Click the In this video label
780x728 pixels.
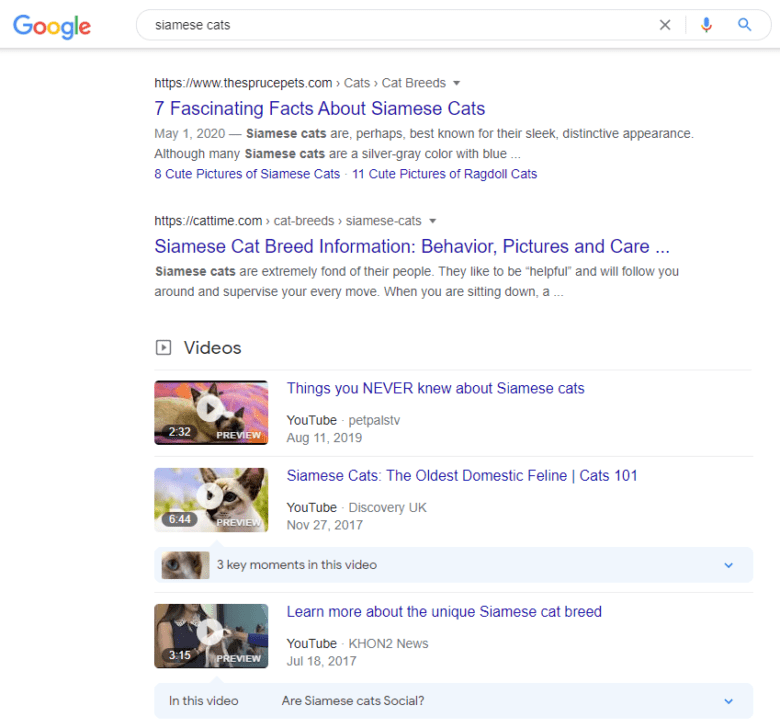(203, 701)
